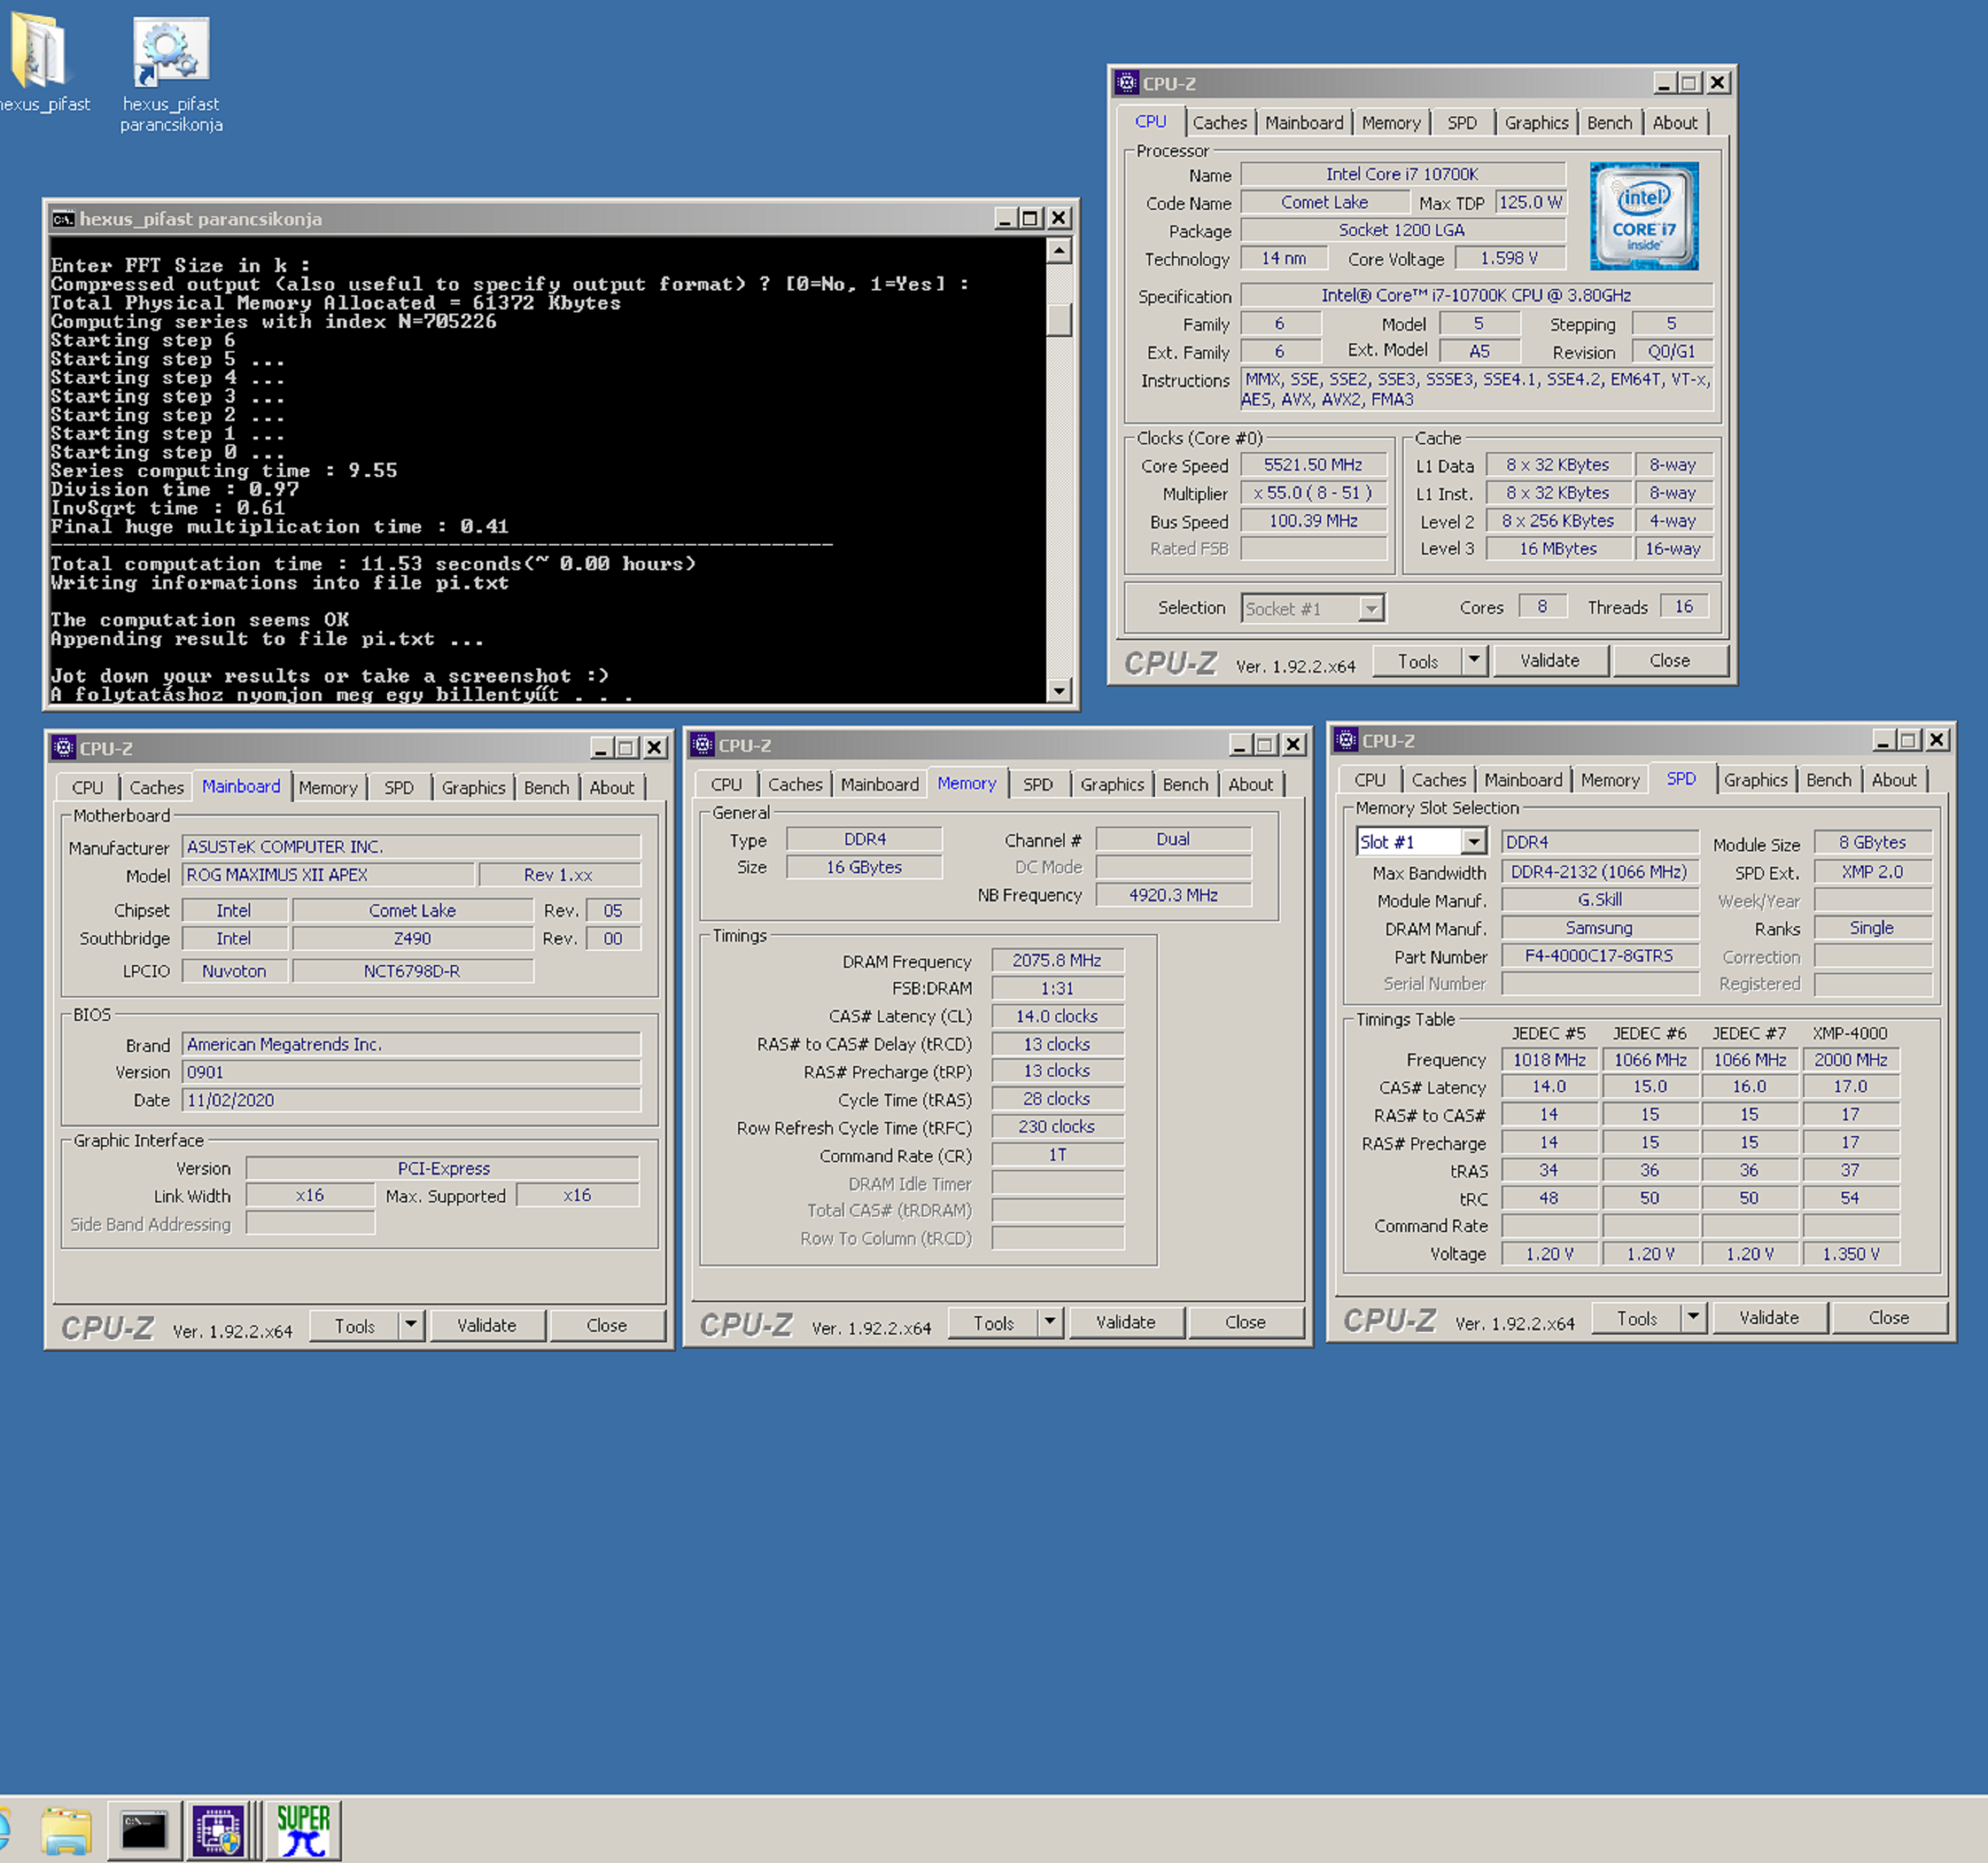The width and height of the screenshot is (1988, 1863).
Task: Click command prompt icon in taskbar
Action: coord(144,1830)
